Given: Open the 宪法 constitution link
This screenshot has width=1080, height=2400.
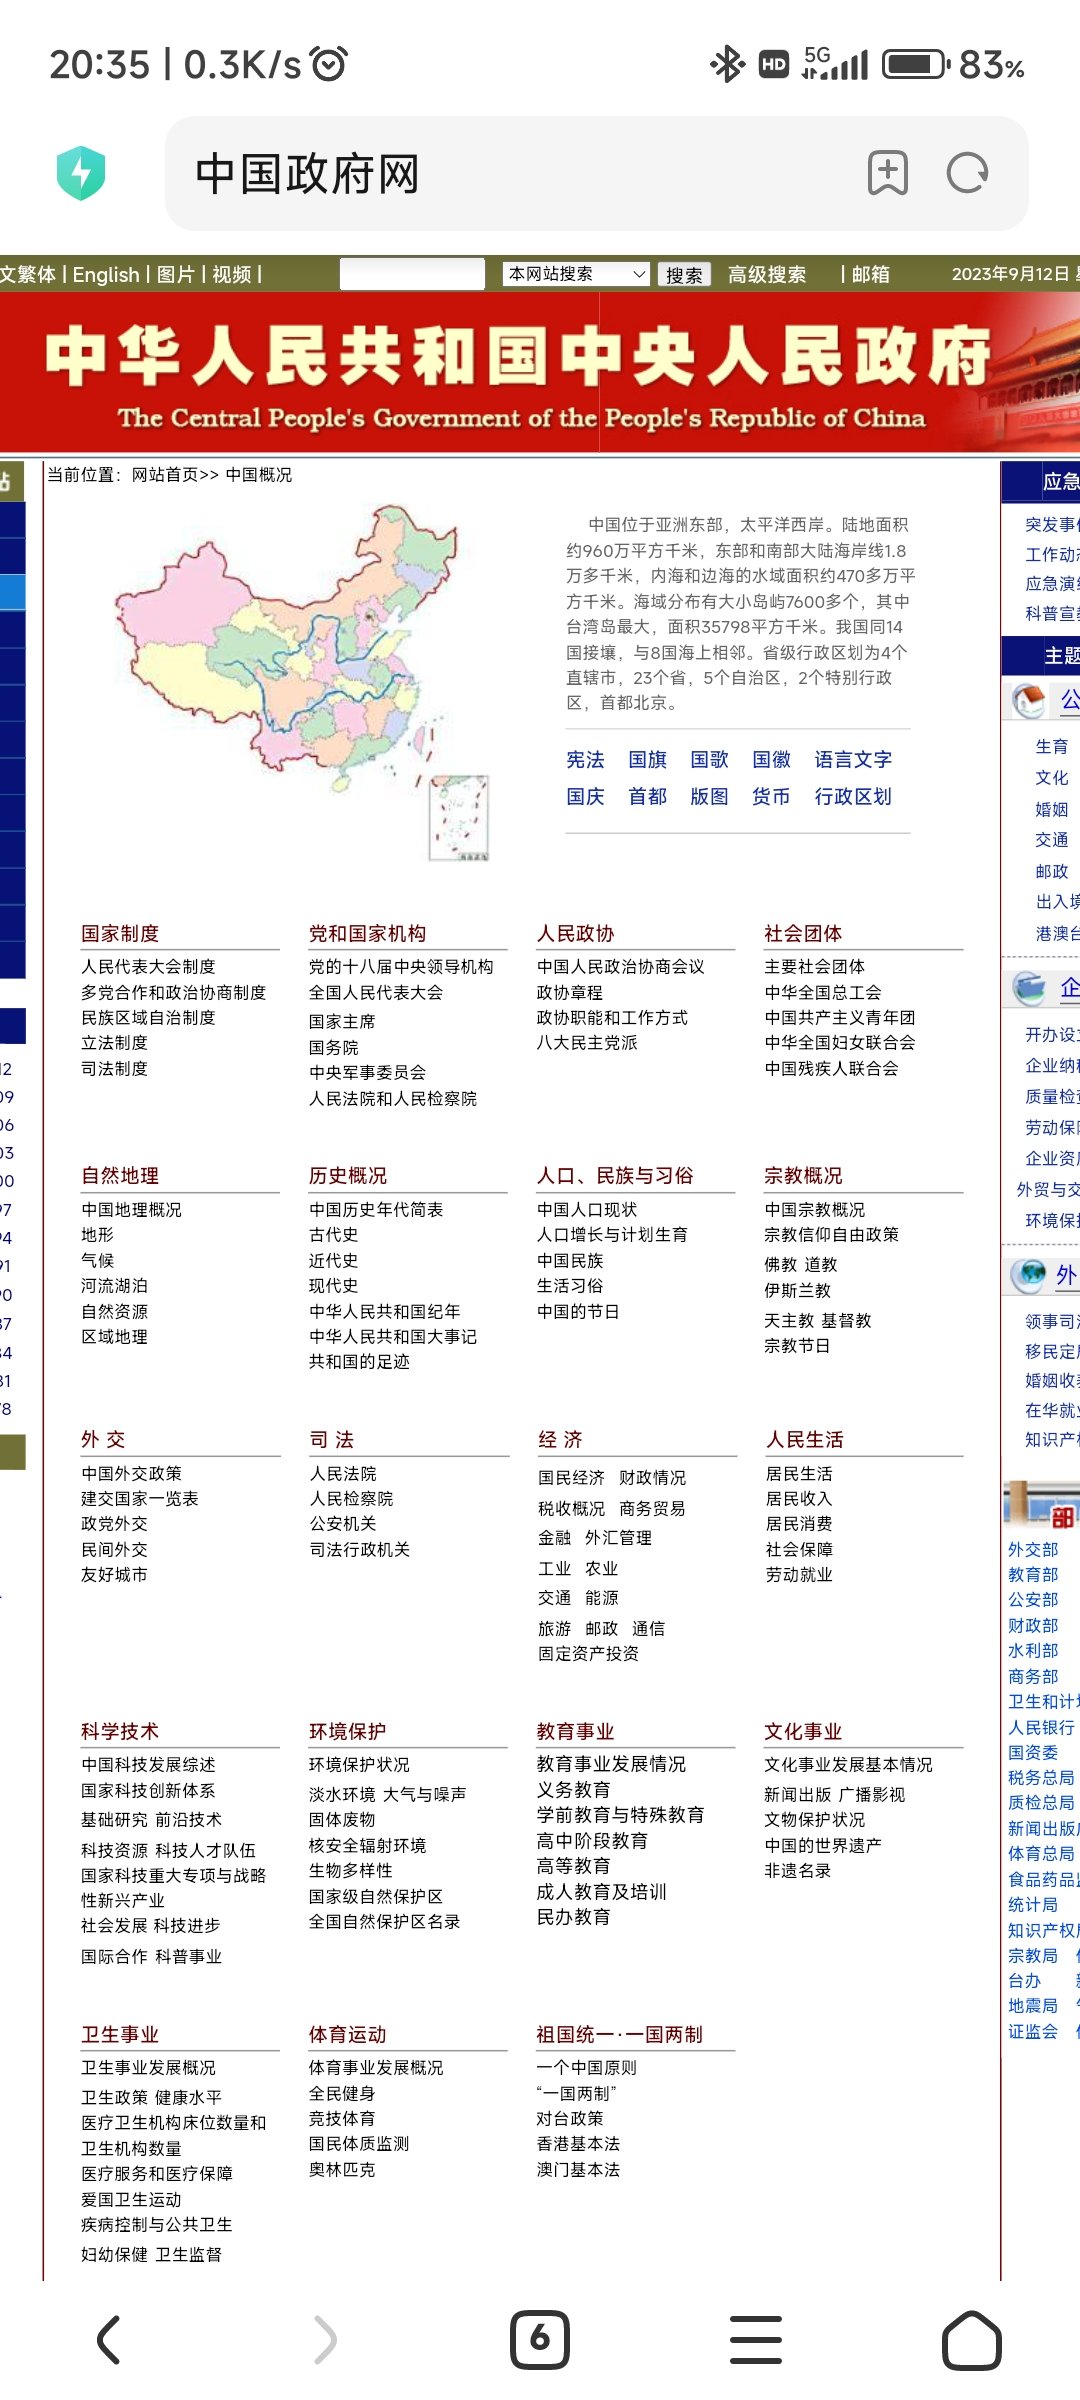Looking at the screenshot, I should [585, 760].
